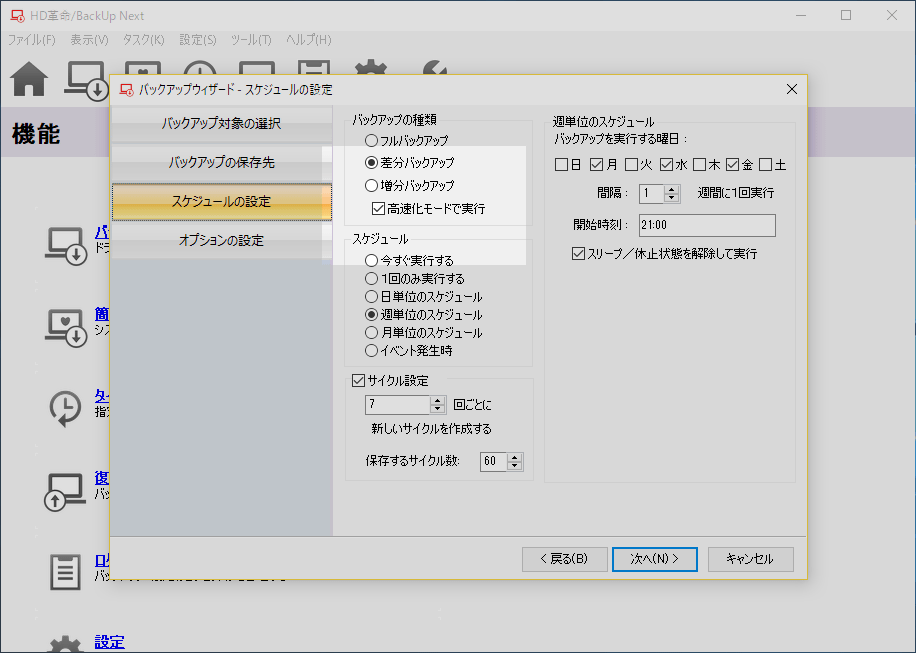Check the 日 (Sunday) checkbox
The image size is (916, 653).
pos(561,165)
